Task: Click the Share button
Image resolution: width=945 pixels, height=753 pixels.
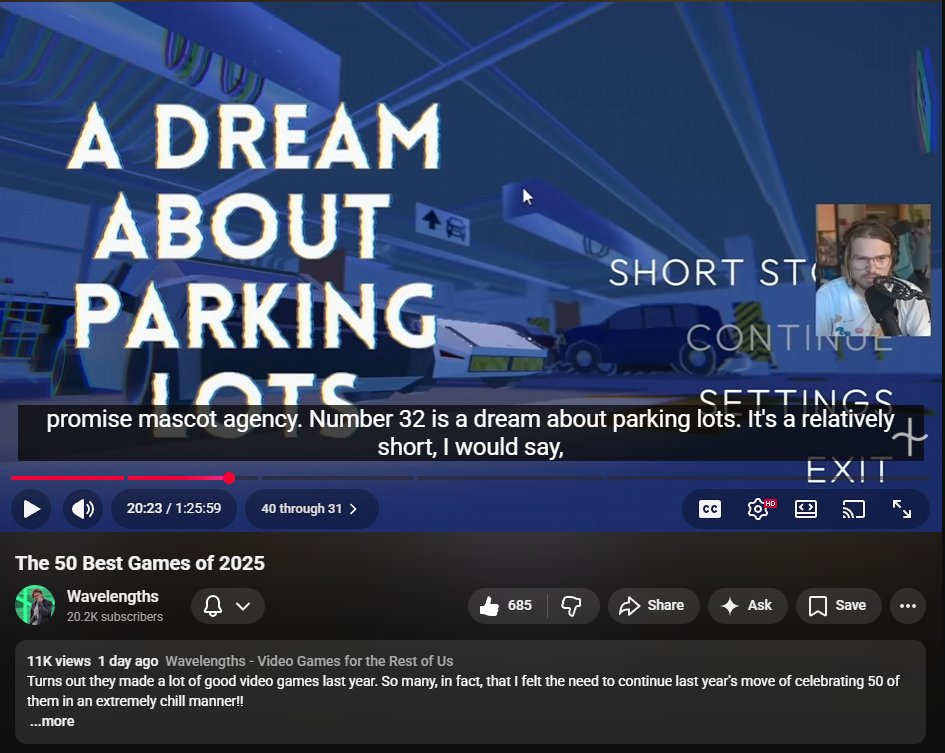Action: click(x=653, y=605)
